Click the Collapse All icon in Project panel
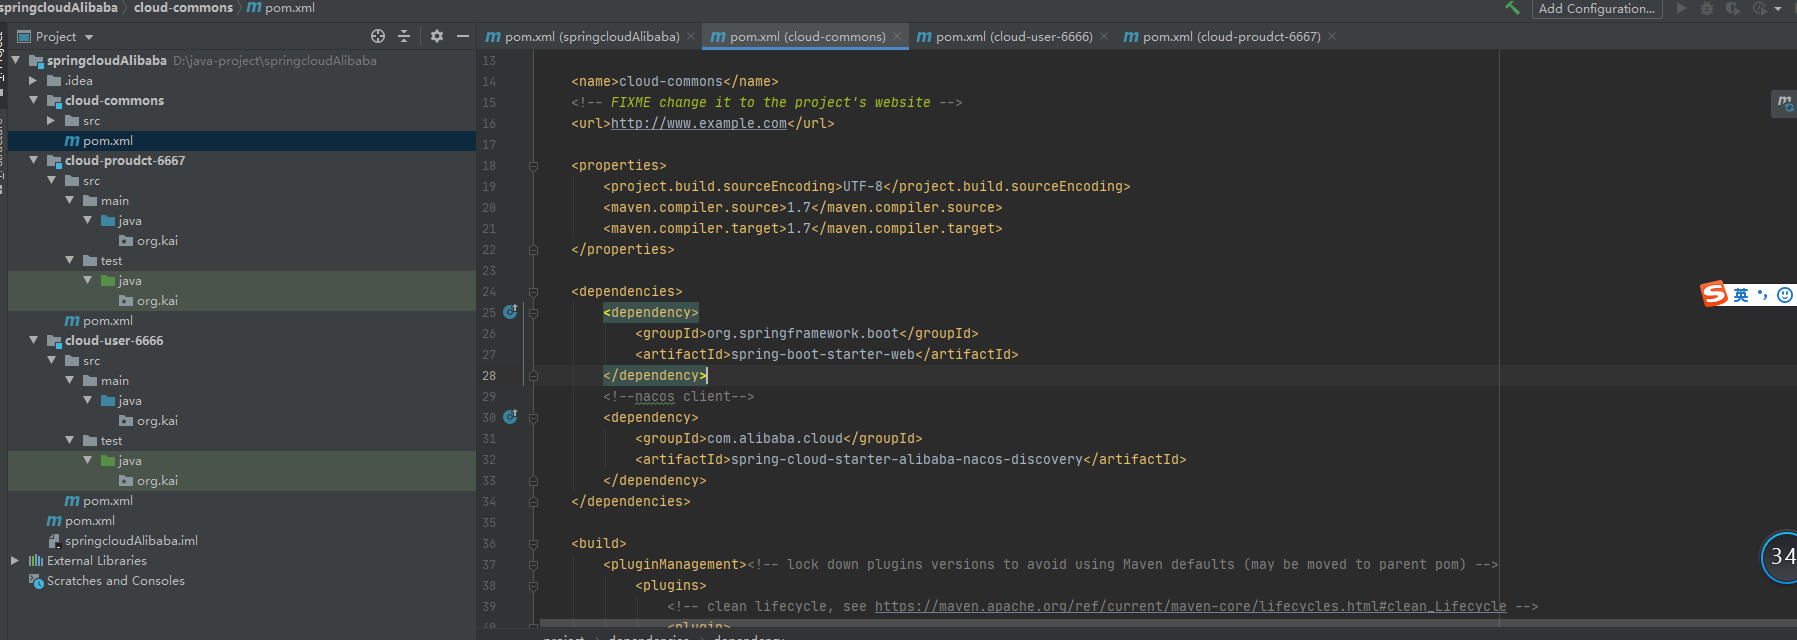Screen dimensions: 1797x640 point(404,36)
